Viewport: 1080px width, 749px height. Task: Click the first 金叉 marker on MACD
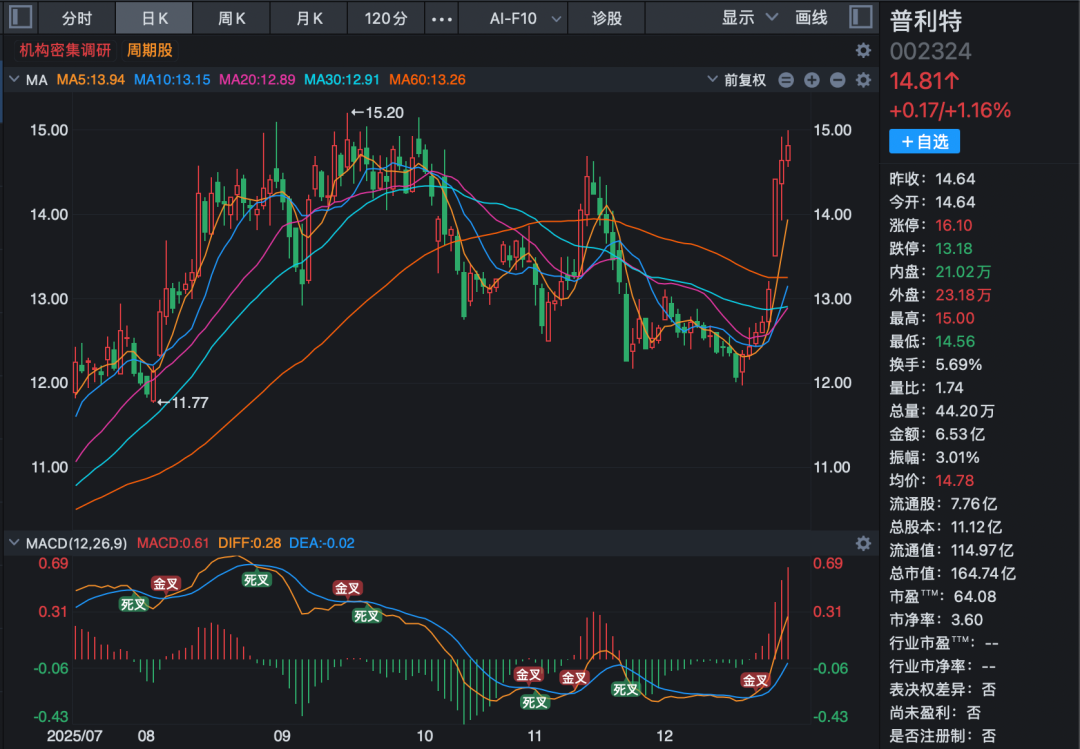coord(165,583)
